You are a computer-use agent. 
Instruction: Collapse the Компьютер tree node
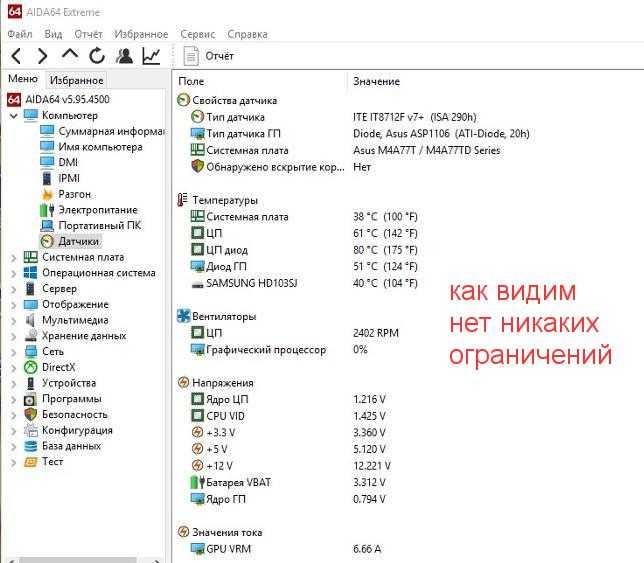[14, 116]
